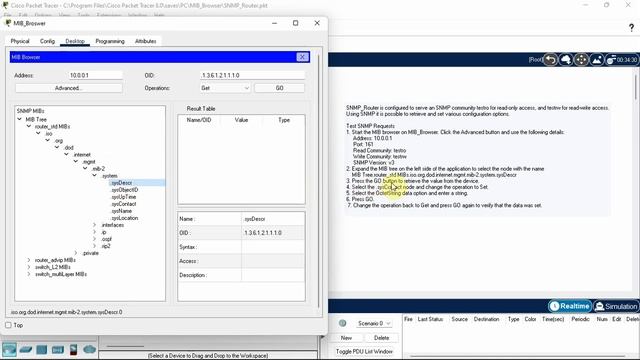Collapse the MIB Tree node

click(x=19, y=119)
